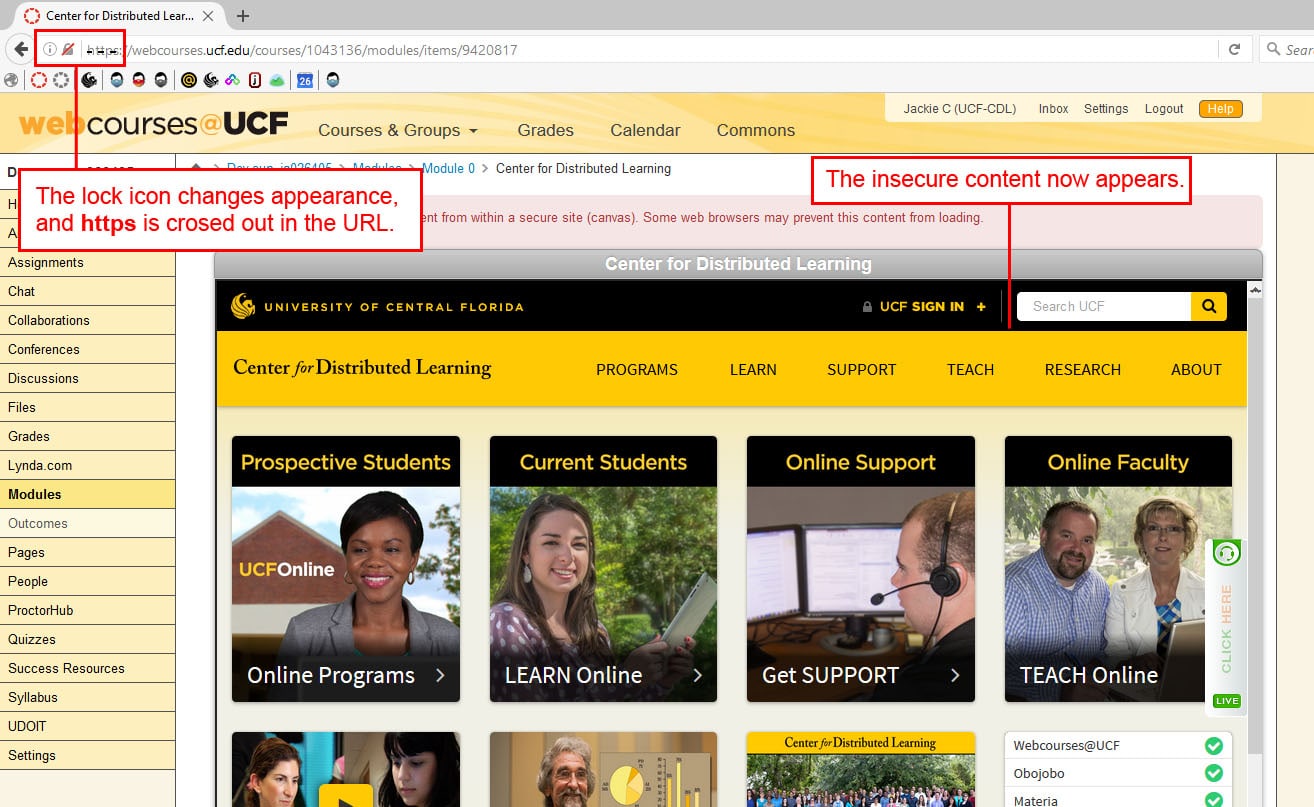Click the webcourses@UCF logo
The image size is (1314, 807).
(154, 124)
